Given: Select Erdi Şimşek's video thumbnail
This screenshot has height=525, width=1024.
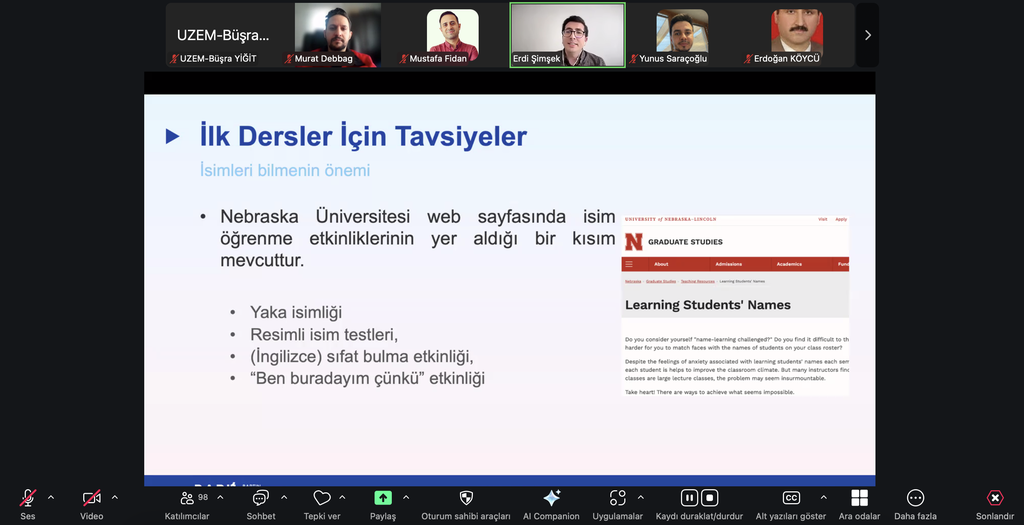Looking at the screenshot, I should pyautogui.click(x=567, y=35).
